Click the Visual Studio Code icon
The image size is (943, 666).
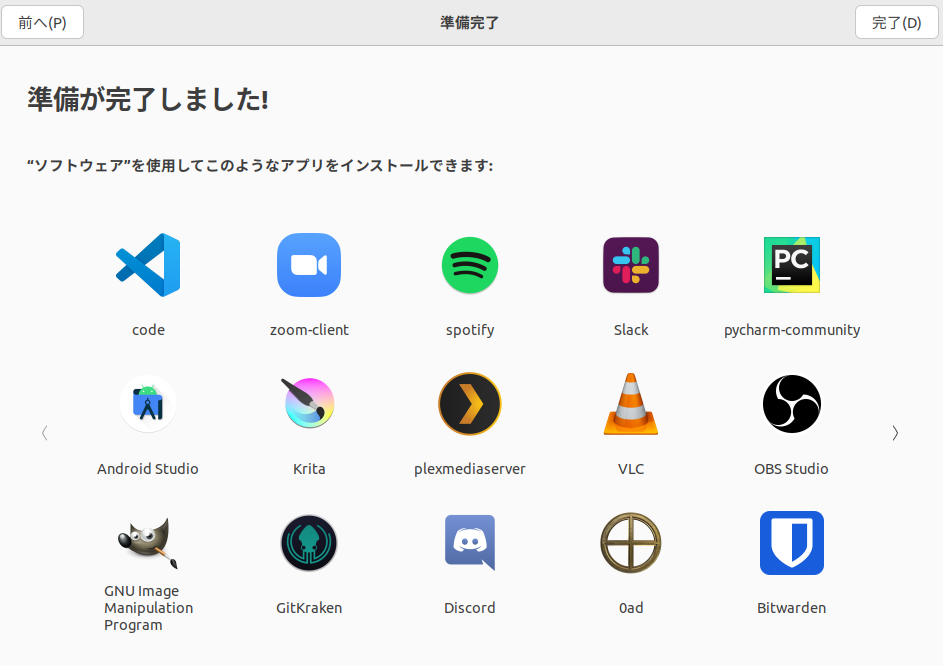(x=148, y=265)
